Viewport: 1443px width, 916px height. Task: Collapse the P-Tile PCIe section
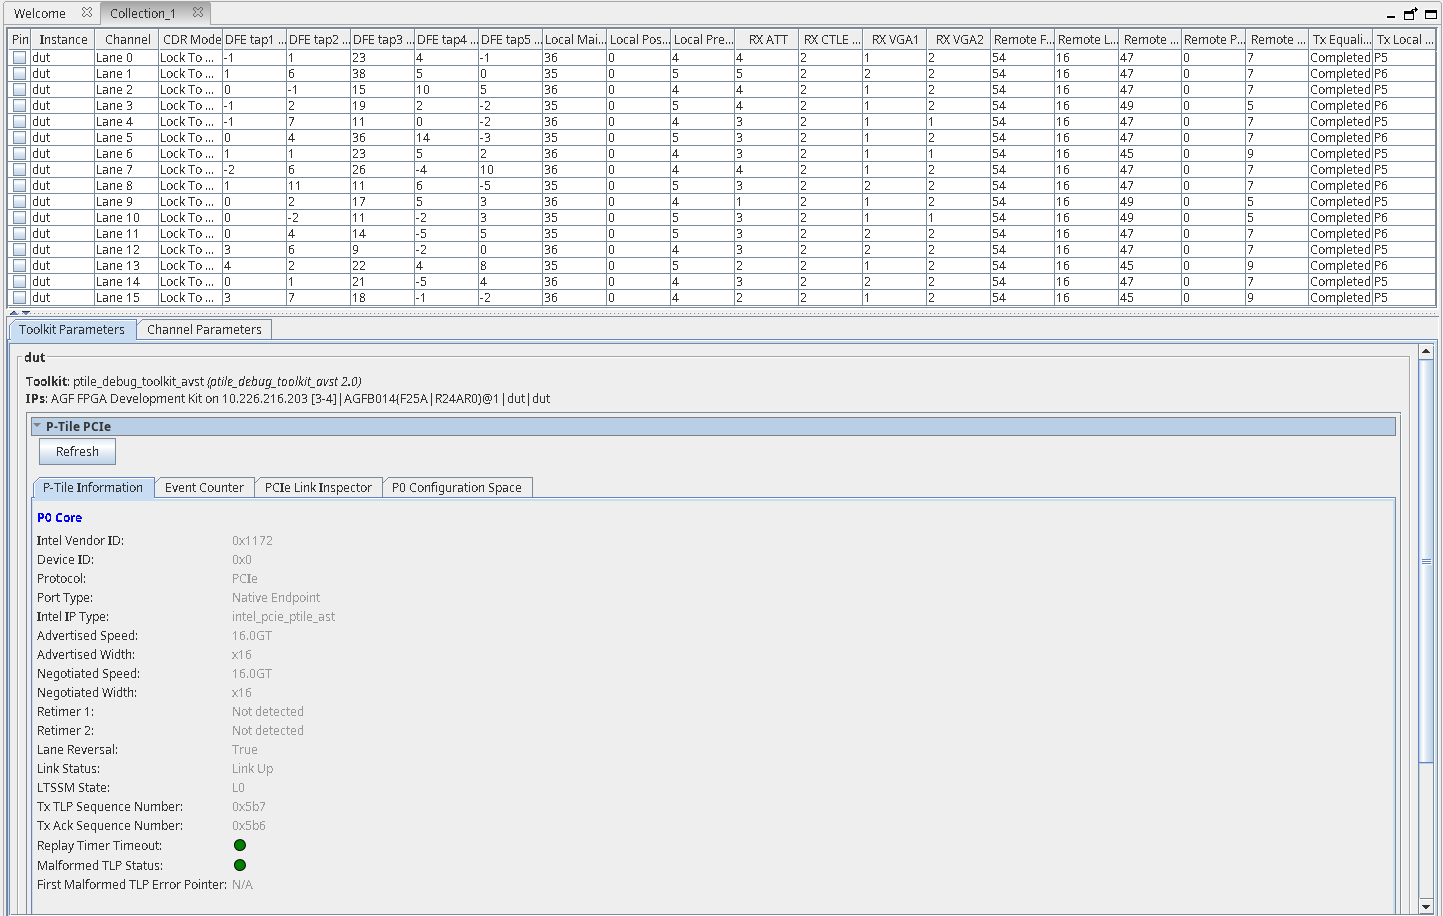click(x=38, y=426)
